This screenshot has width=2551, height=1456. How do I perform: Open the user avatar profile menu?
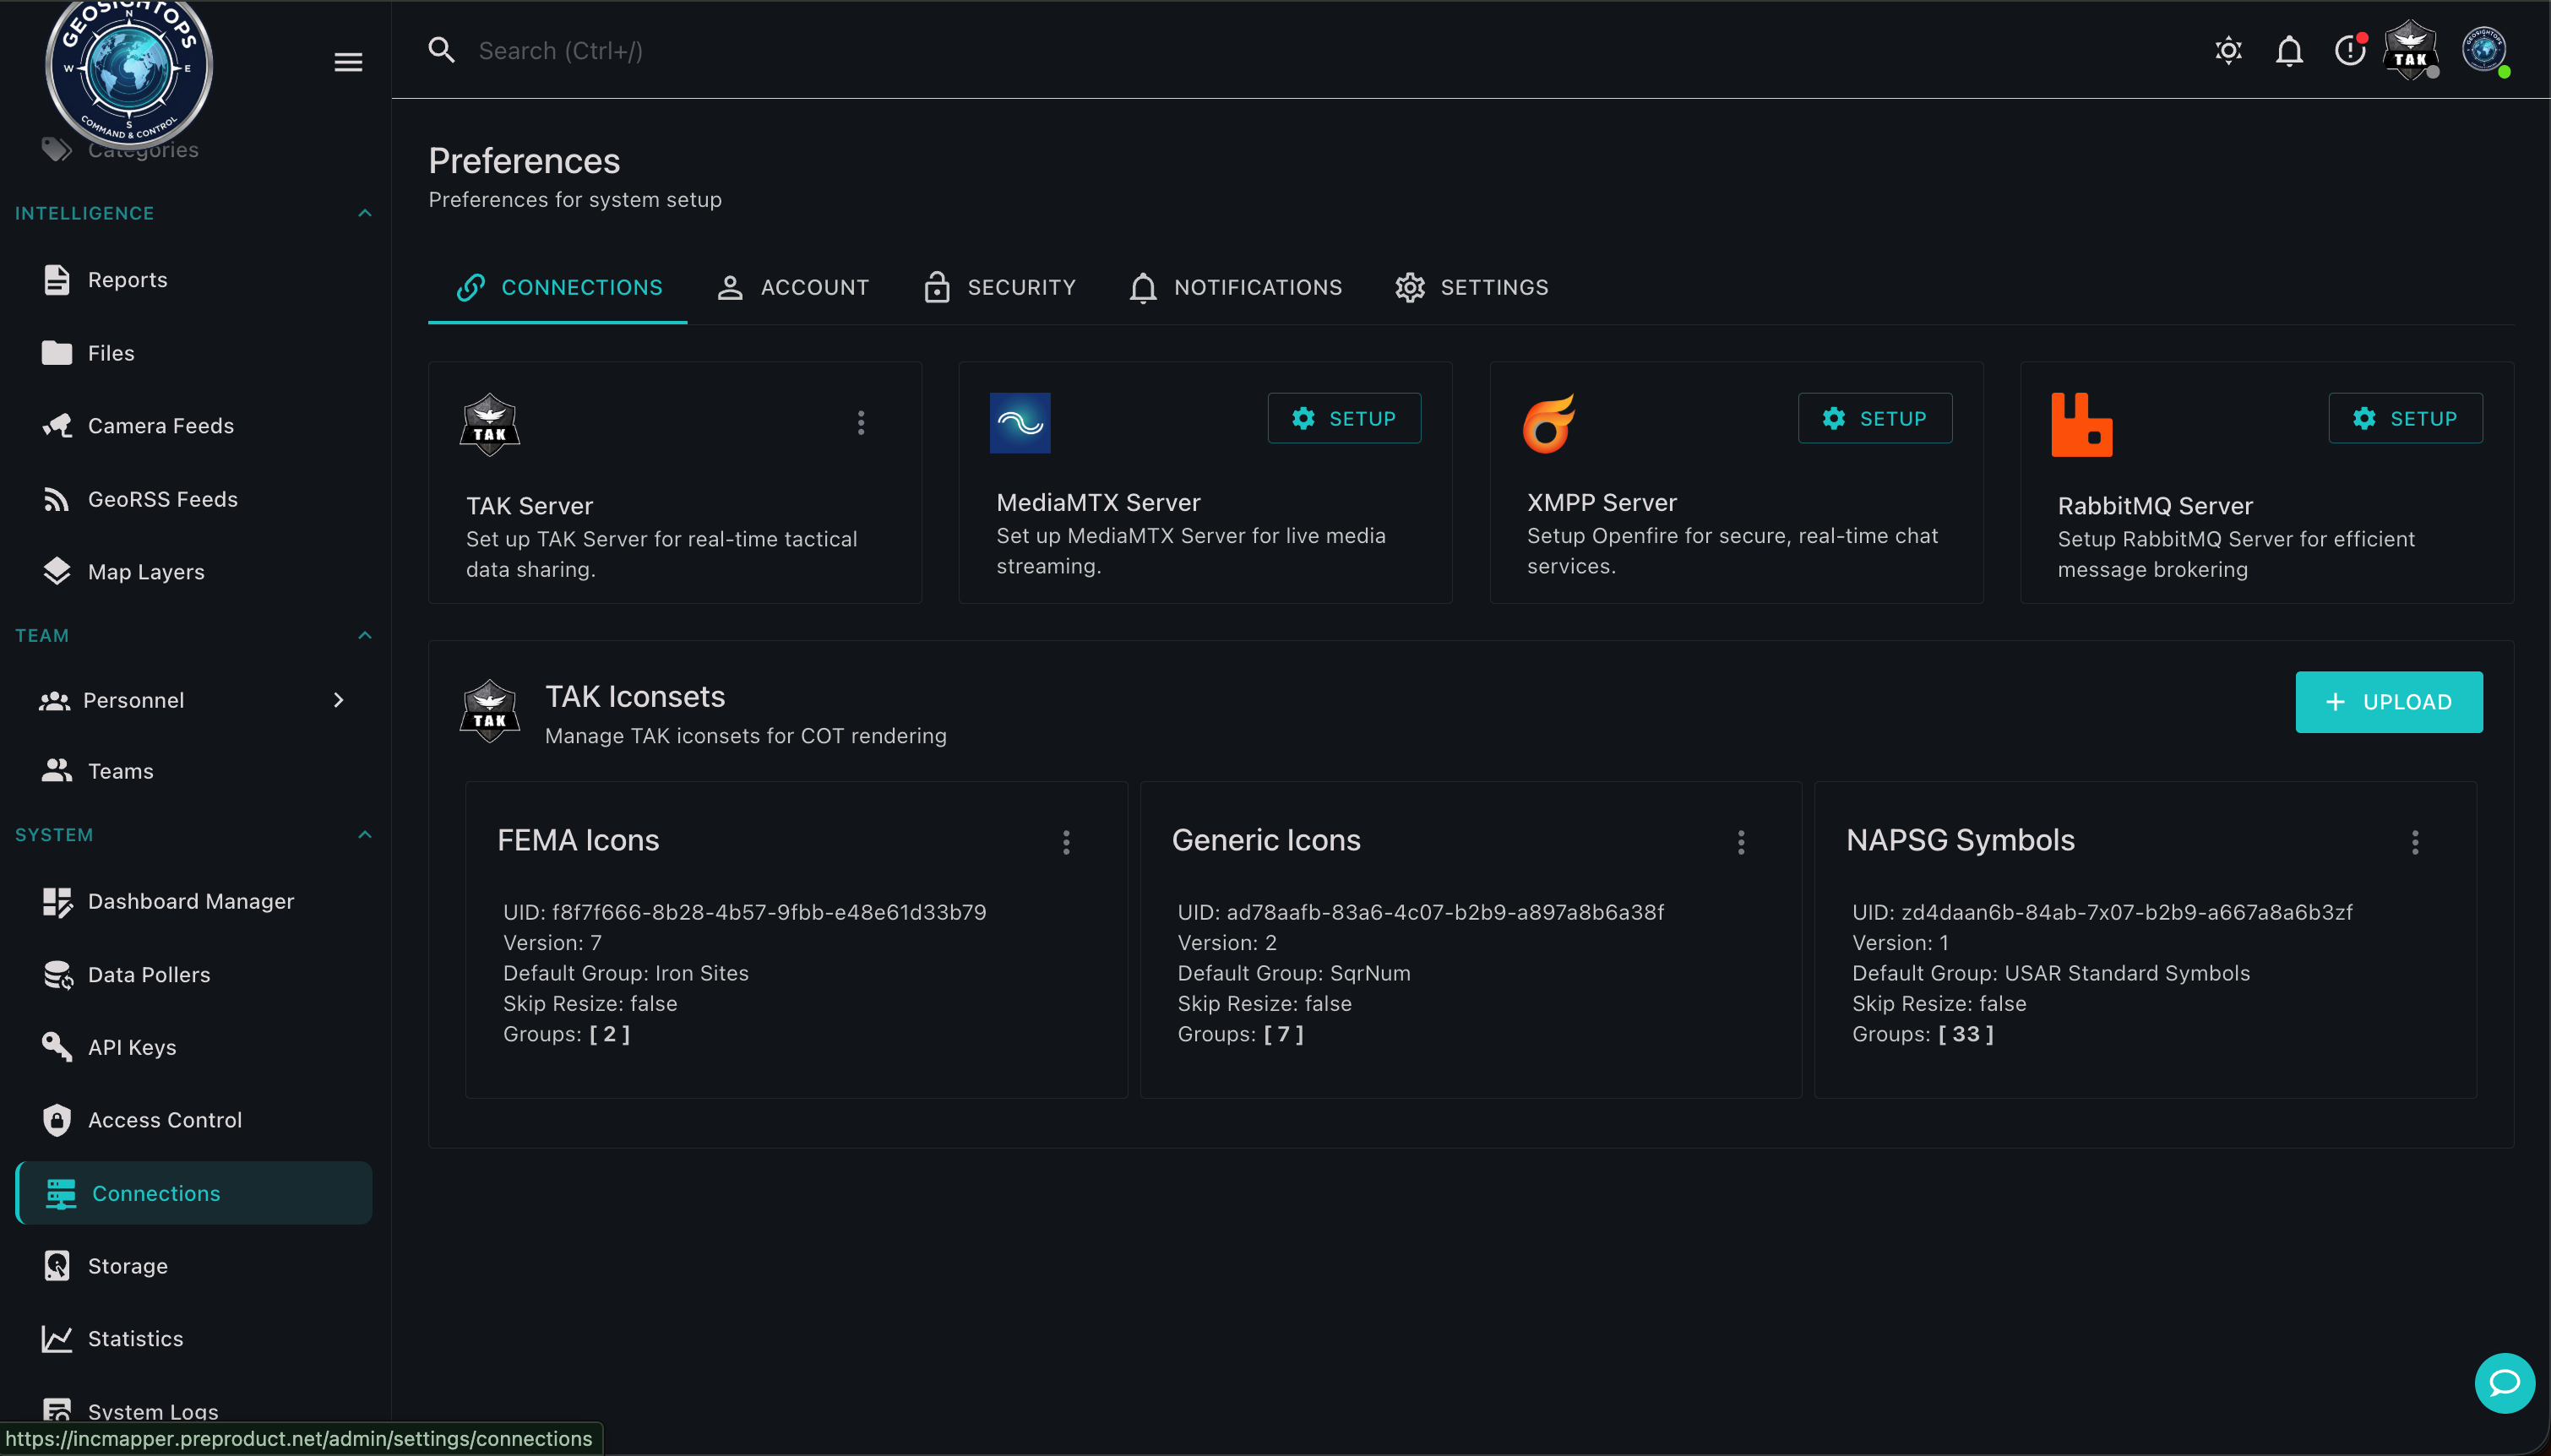pos(2484,49)
